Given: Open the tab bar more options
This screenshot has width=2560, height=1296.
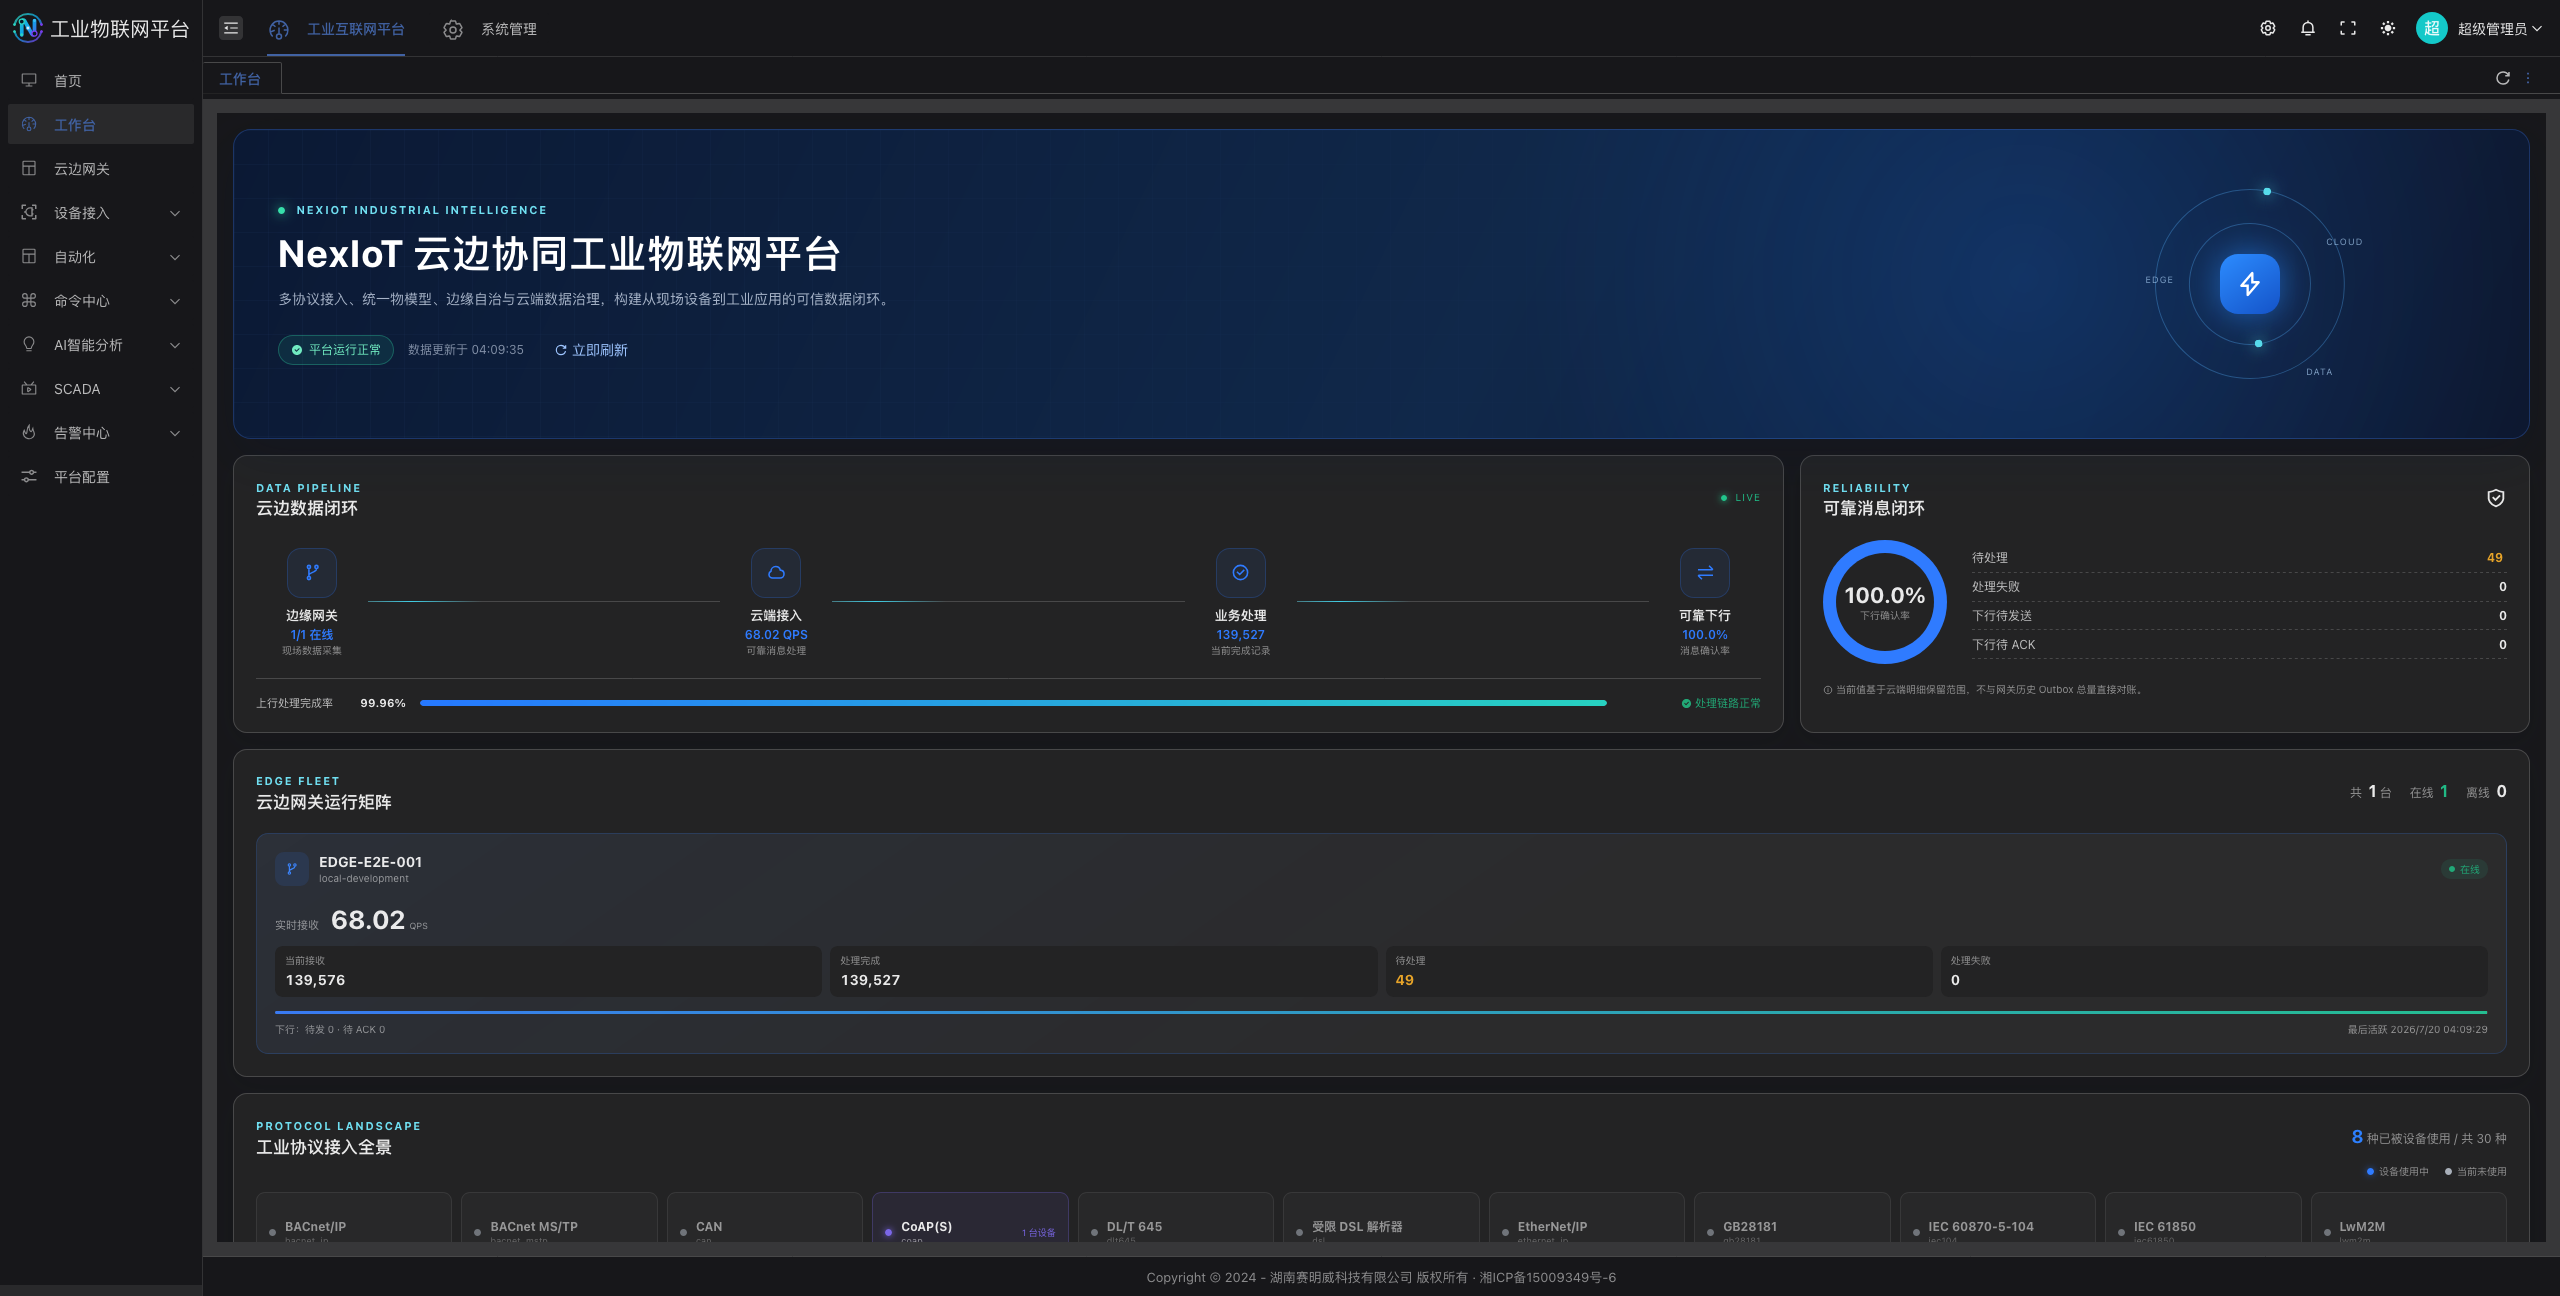Looking at the screenshot, I should click(2529, 78).
